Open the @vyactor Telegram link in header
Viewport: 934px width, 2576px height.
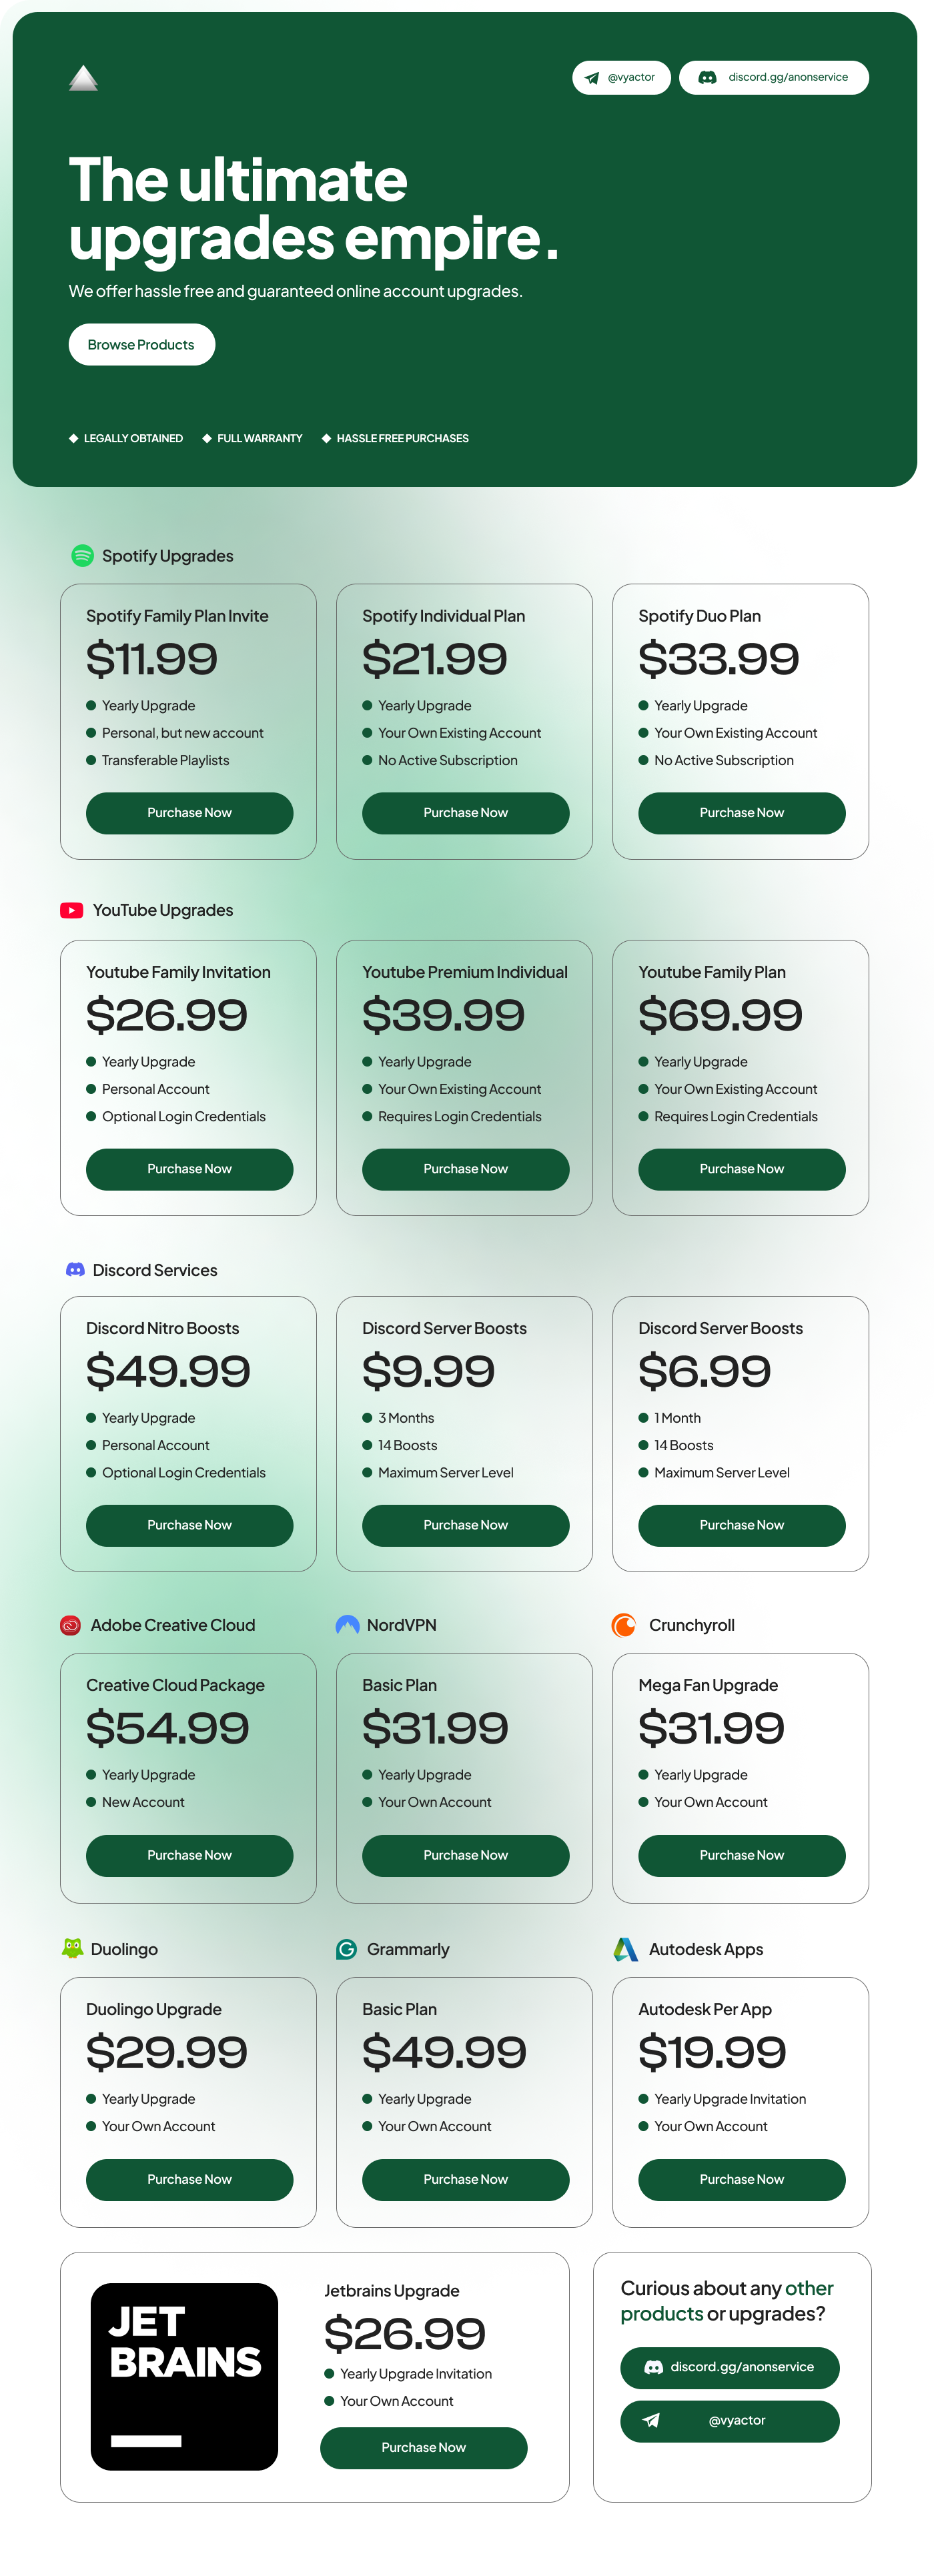tap(621, 78)
